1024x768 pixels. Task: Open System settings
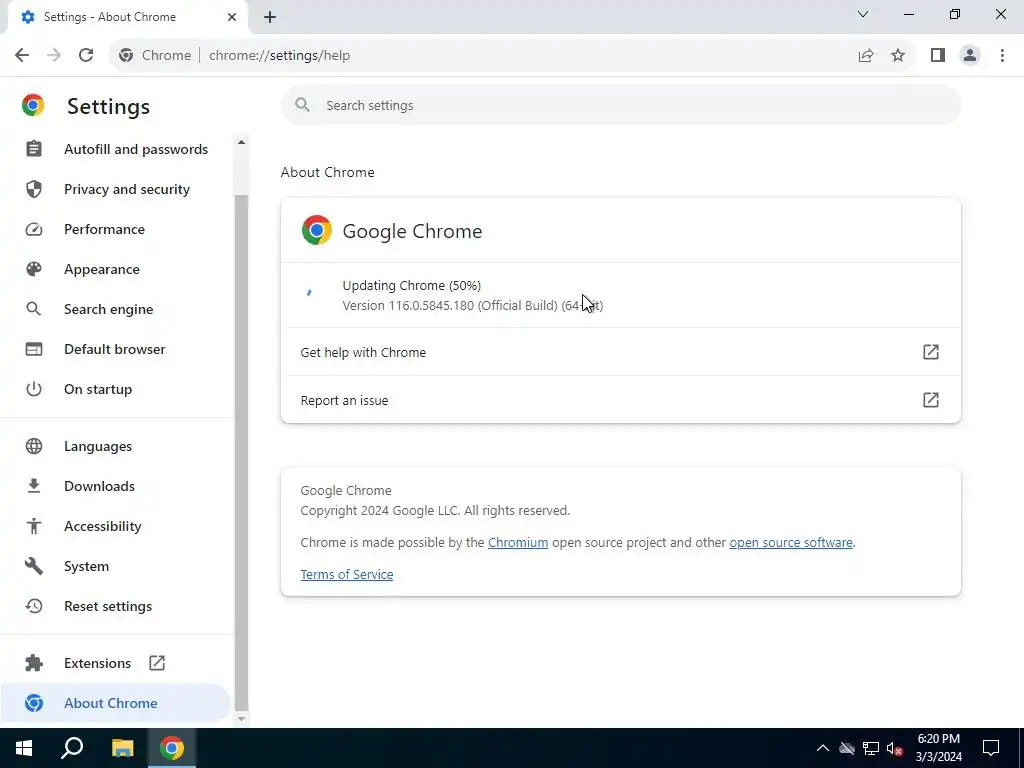pyautogui.click(x=116, y=566)
